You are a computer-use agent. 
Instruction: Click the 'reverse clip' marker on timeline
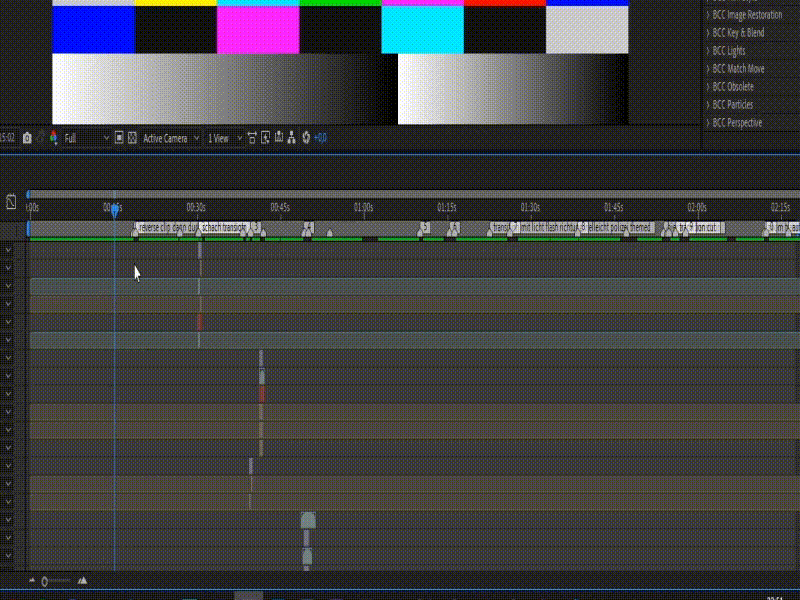(165, 228)
